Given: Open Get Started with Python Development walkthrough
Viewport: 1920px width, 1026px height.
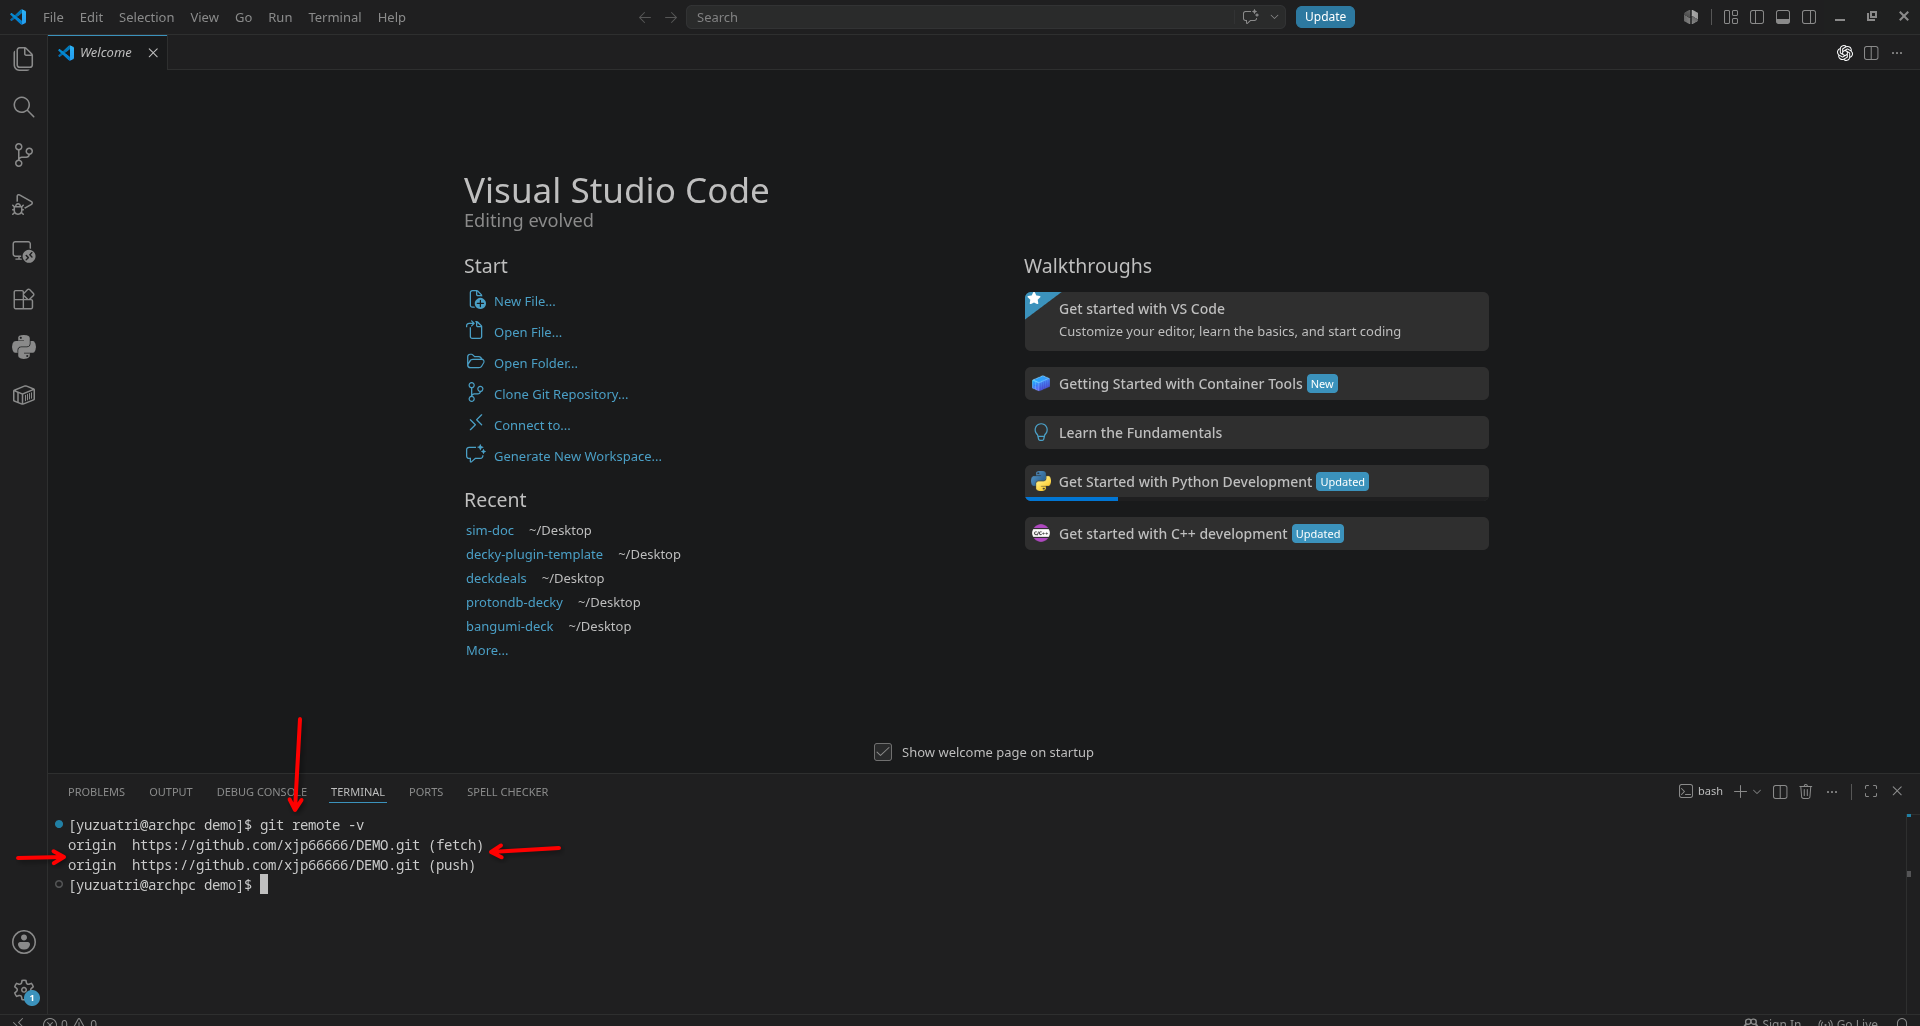Looking at the screenshot, I should [x=1256, y=482].
